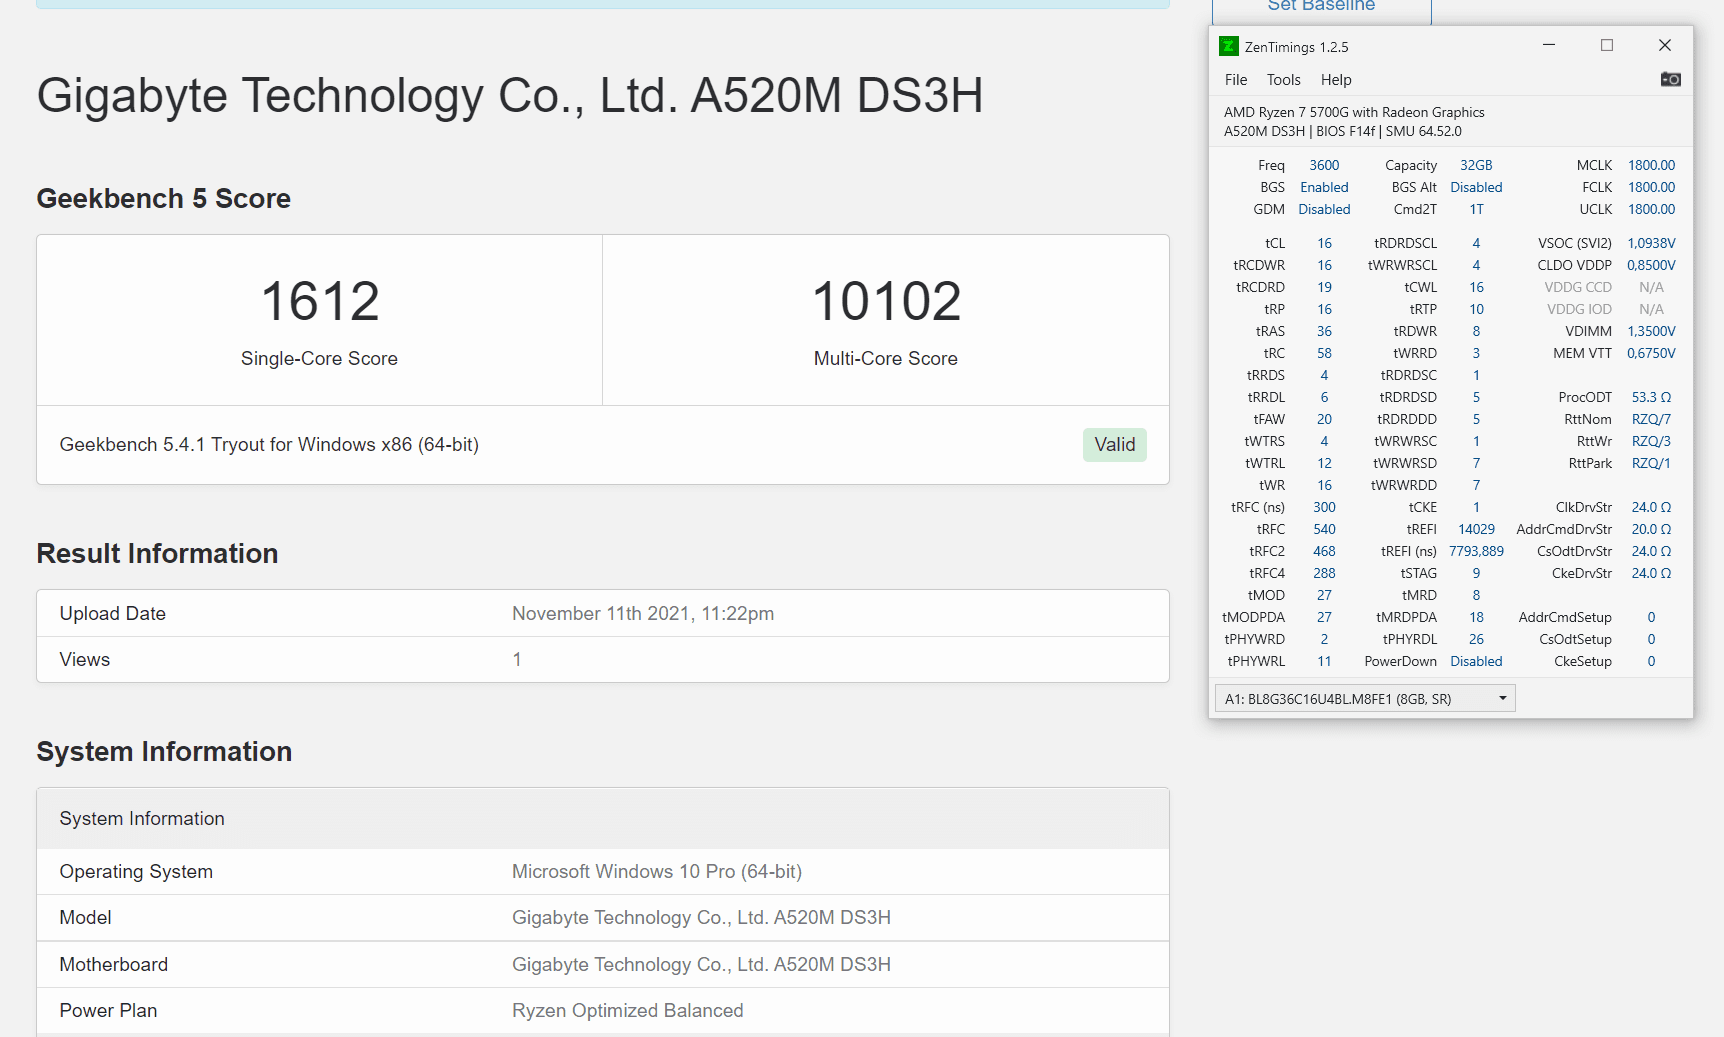Image resolution: width=1724 pixels, height=1037 pixels.
Task: Click the tREFI value 14029
Action: (x=1476, y=529)
